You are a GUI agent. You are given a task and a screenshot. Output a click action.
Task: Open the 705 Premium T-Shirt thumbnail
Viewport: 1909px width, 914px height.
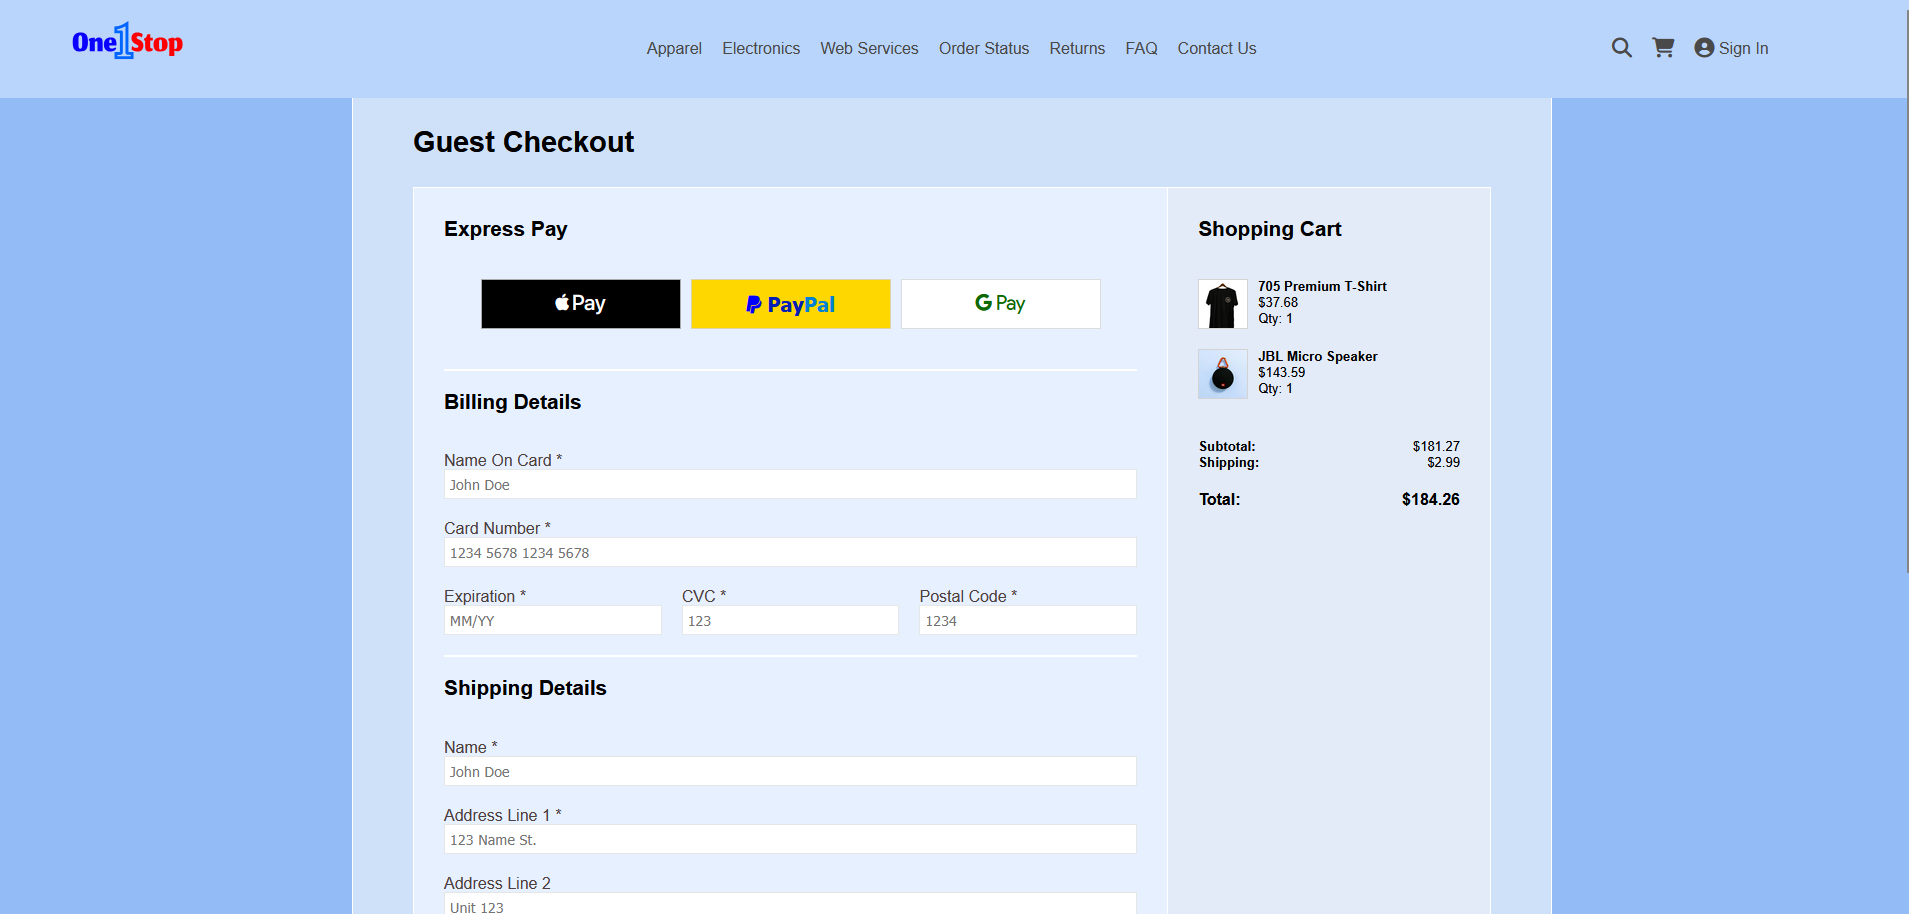tap(1223, 304)
